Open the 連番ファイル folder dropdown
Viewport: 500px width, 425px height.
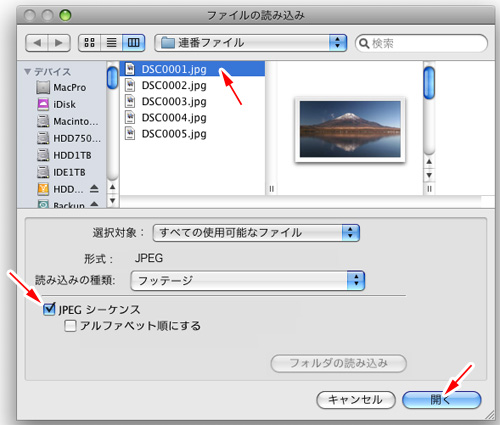251,43
